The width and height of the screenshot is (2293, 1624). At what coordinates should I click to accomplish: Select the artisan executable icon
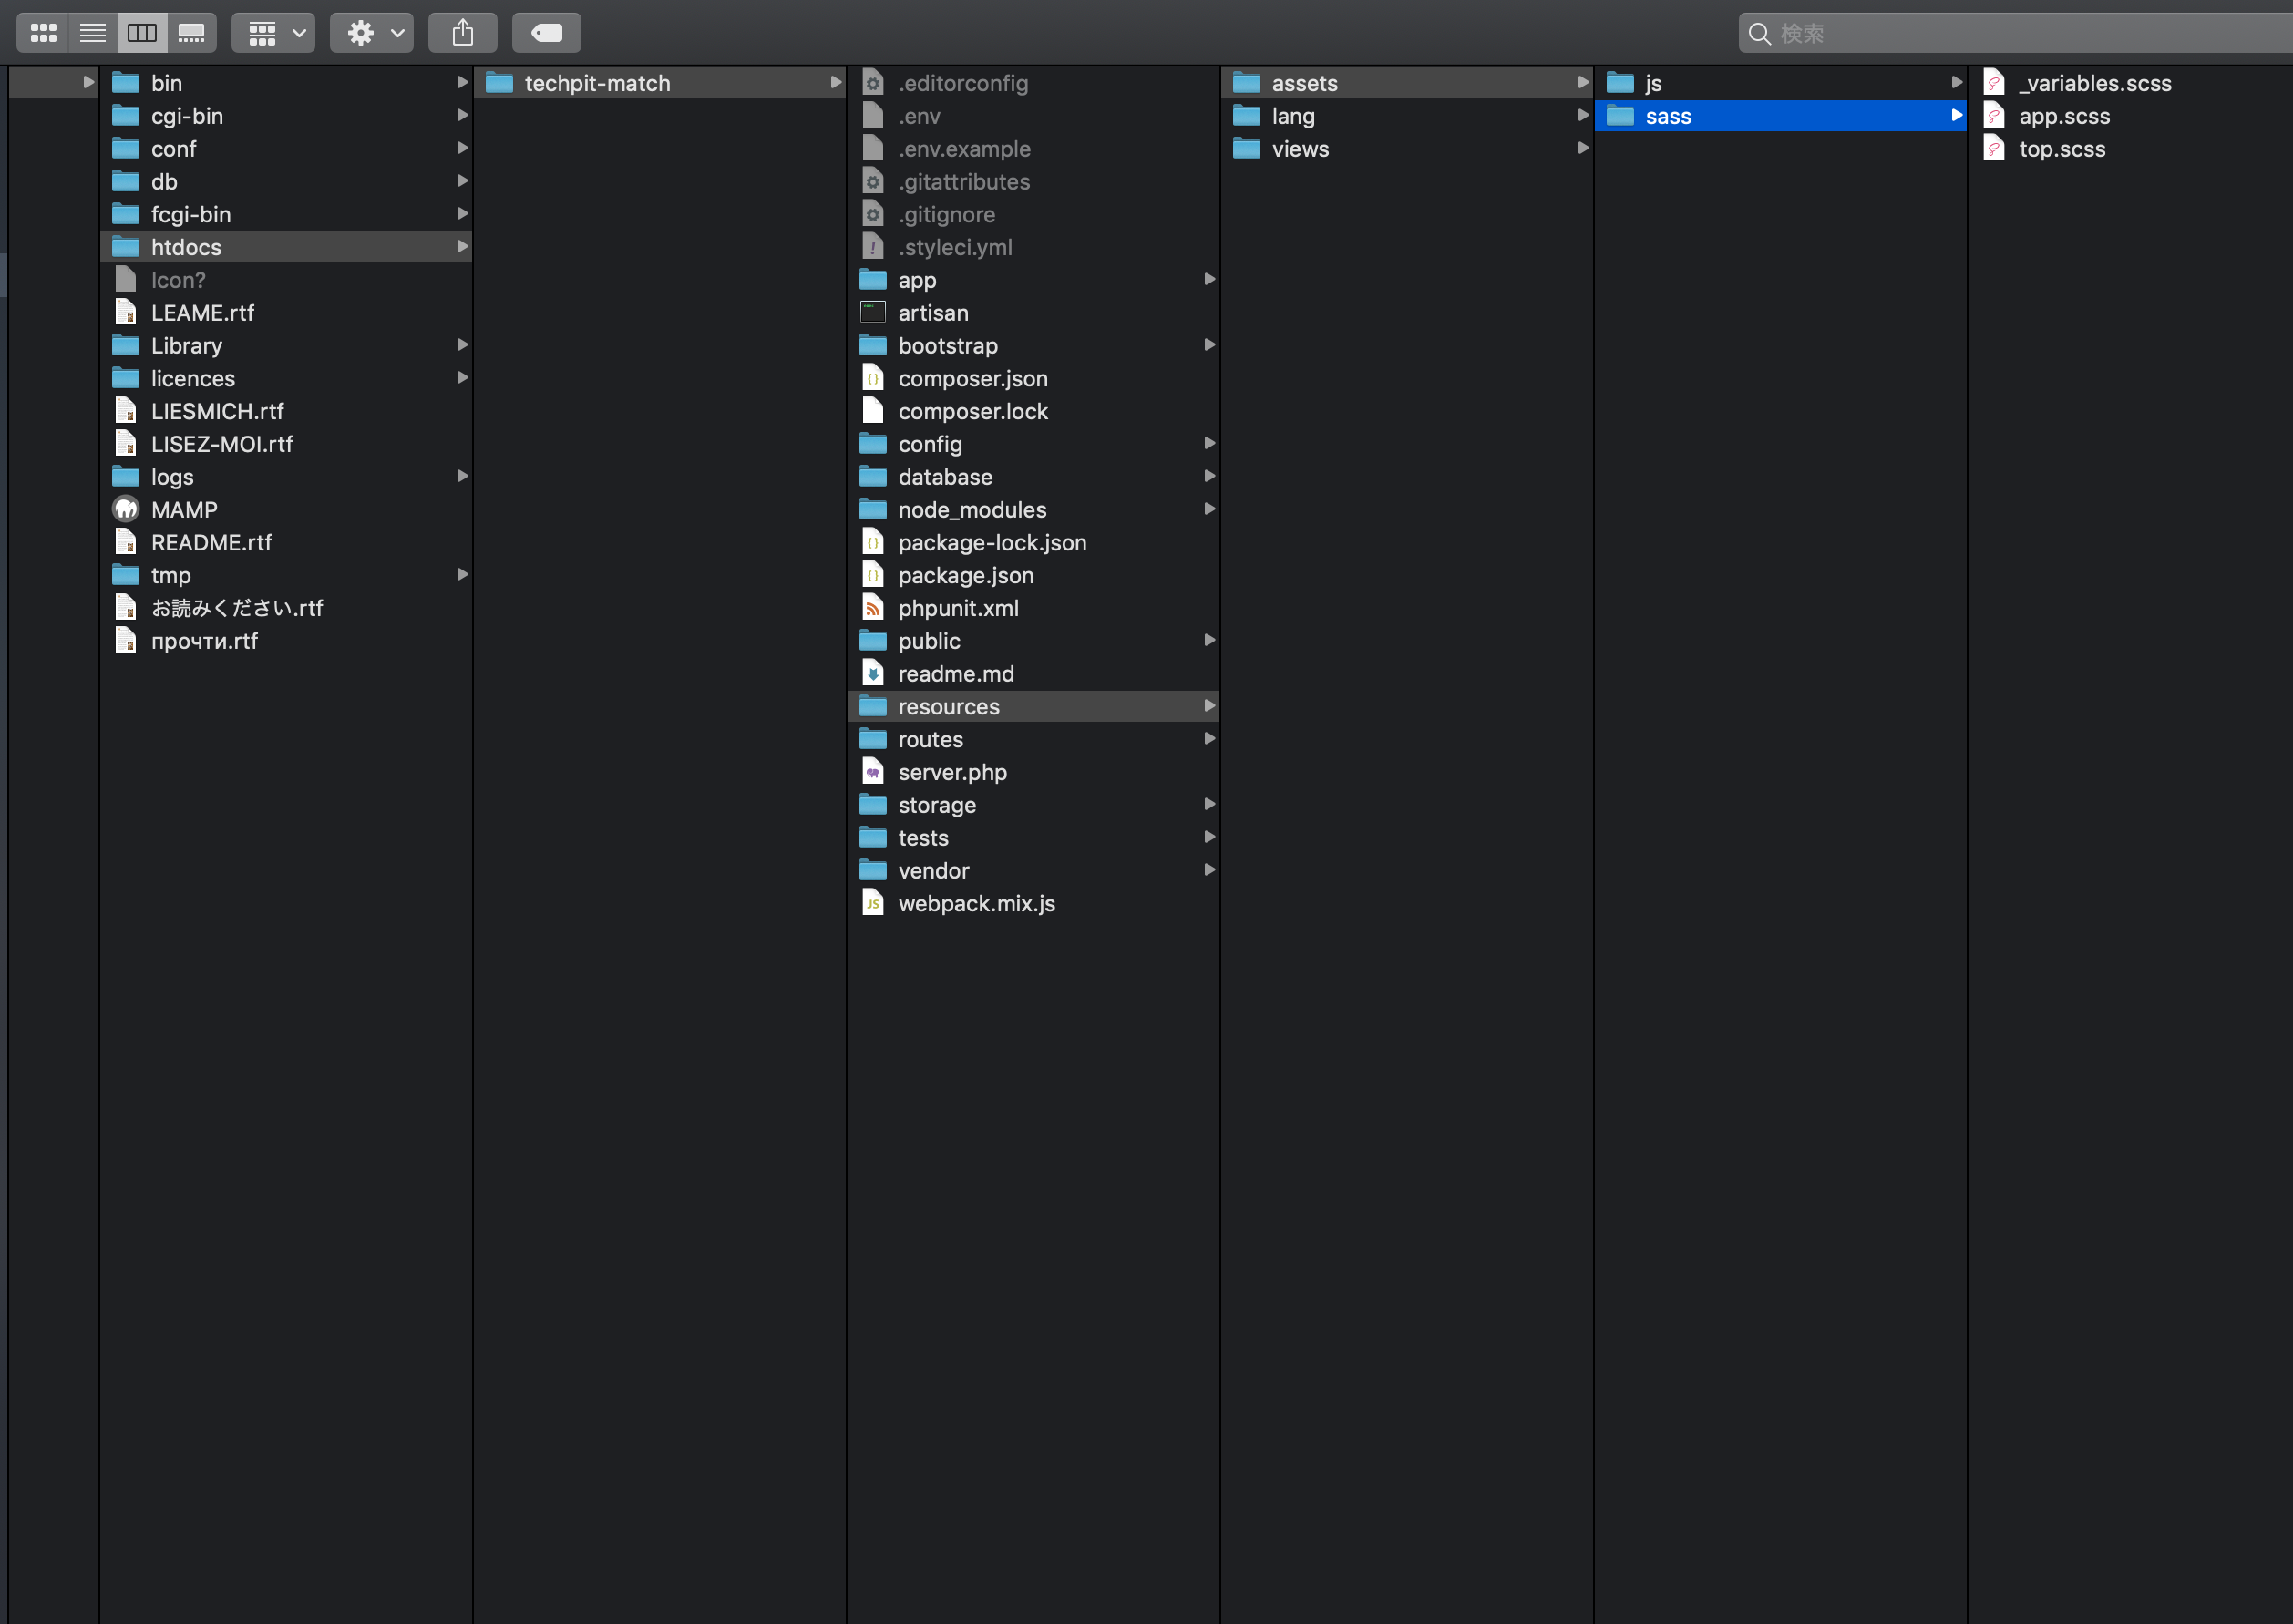click(x=873, y=312)
